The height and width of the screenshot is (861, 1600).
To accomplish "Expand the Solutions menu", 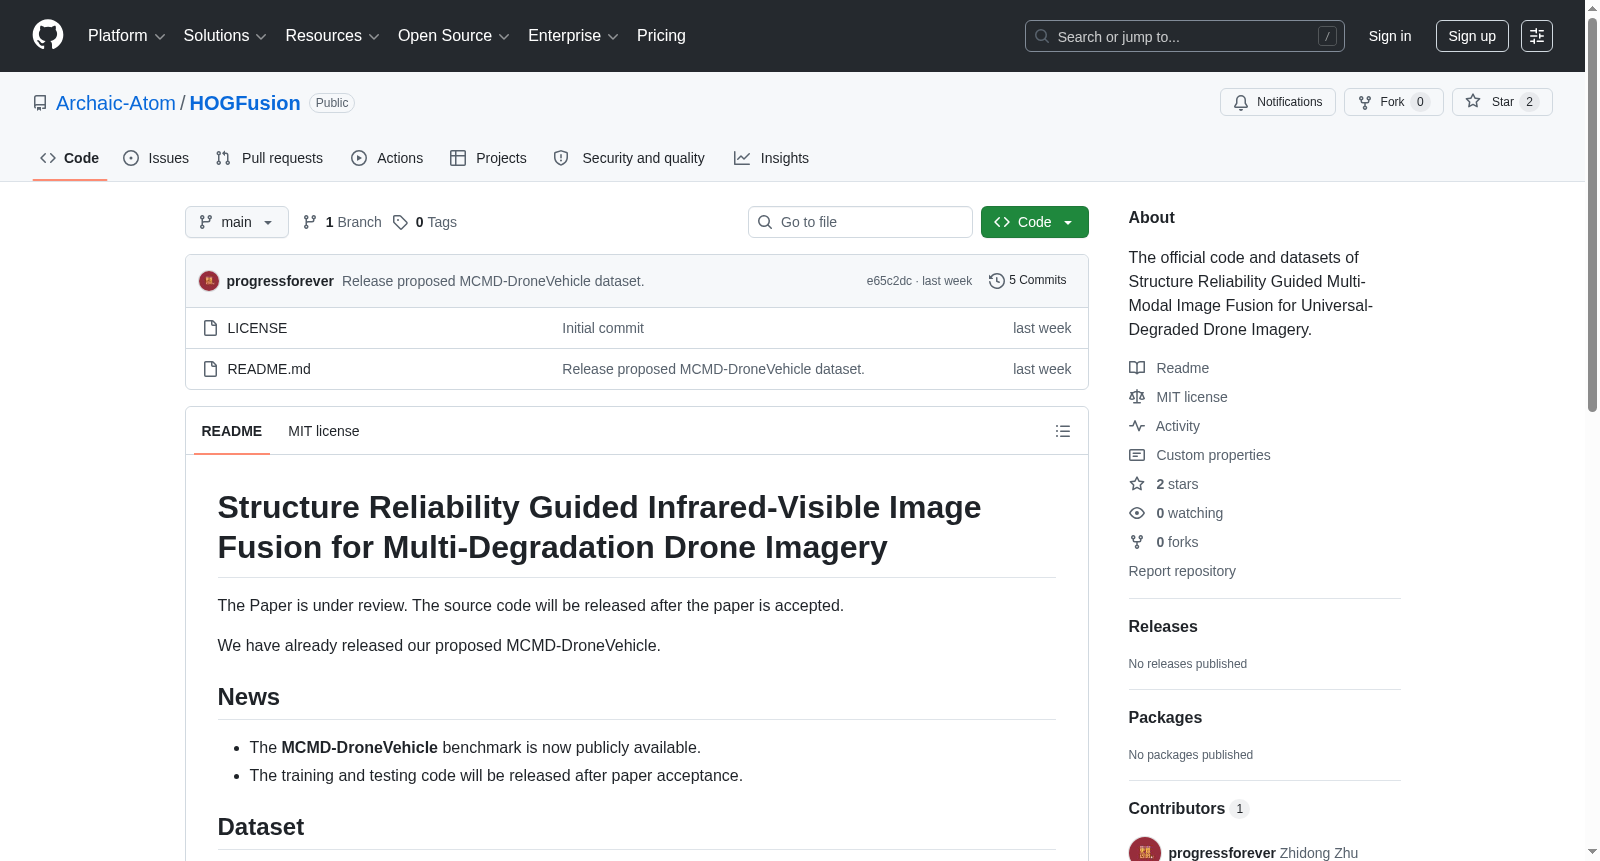I will pos(225,36).
